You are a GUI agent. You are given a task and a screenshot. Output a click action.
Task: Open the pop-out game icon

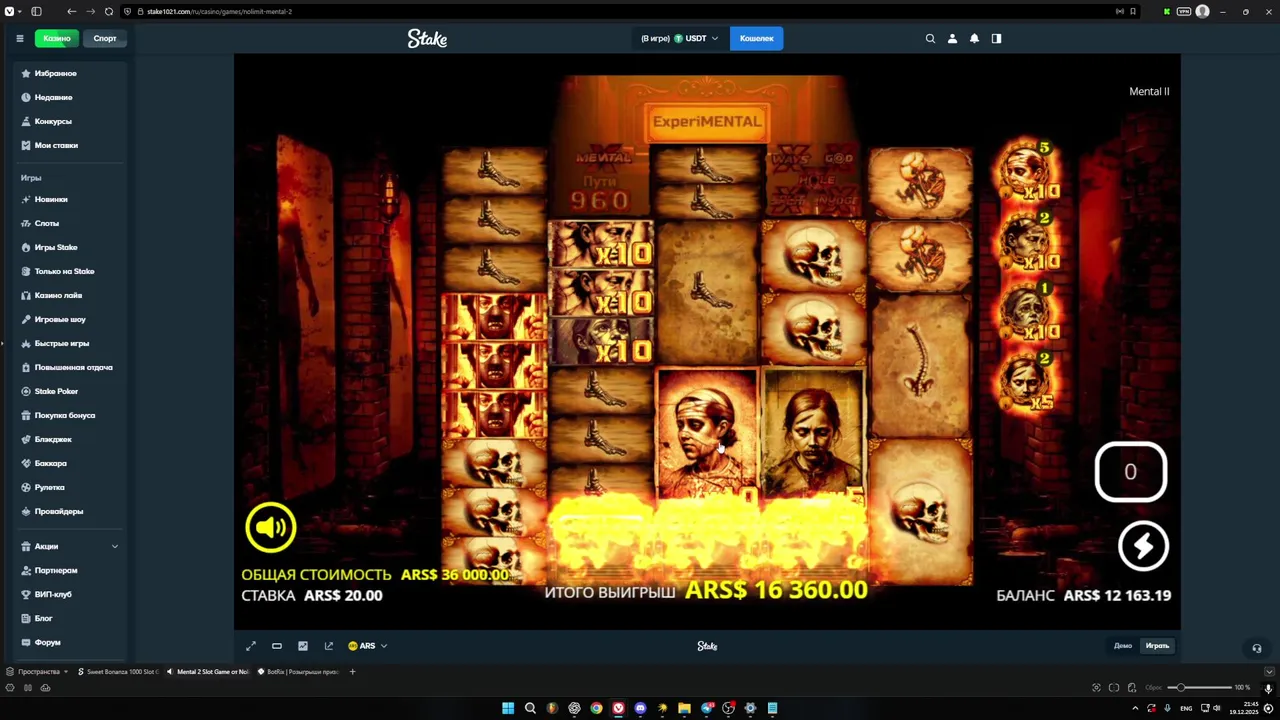click(x=329, y=646)
